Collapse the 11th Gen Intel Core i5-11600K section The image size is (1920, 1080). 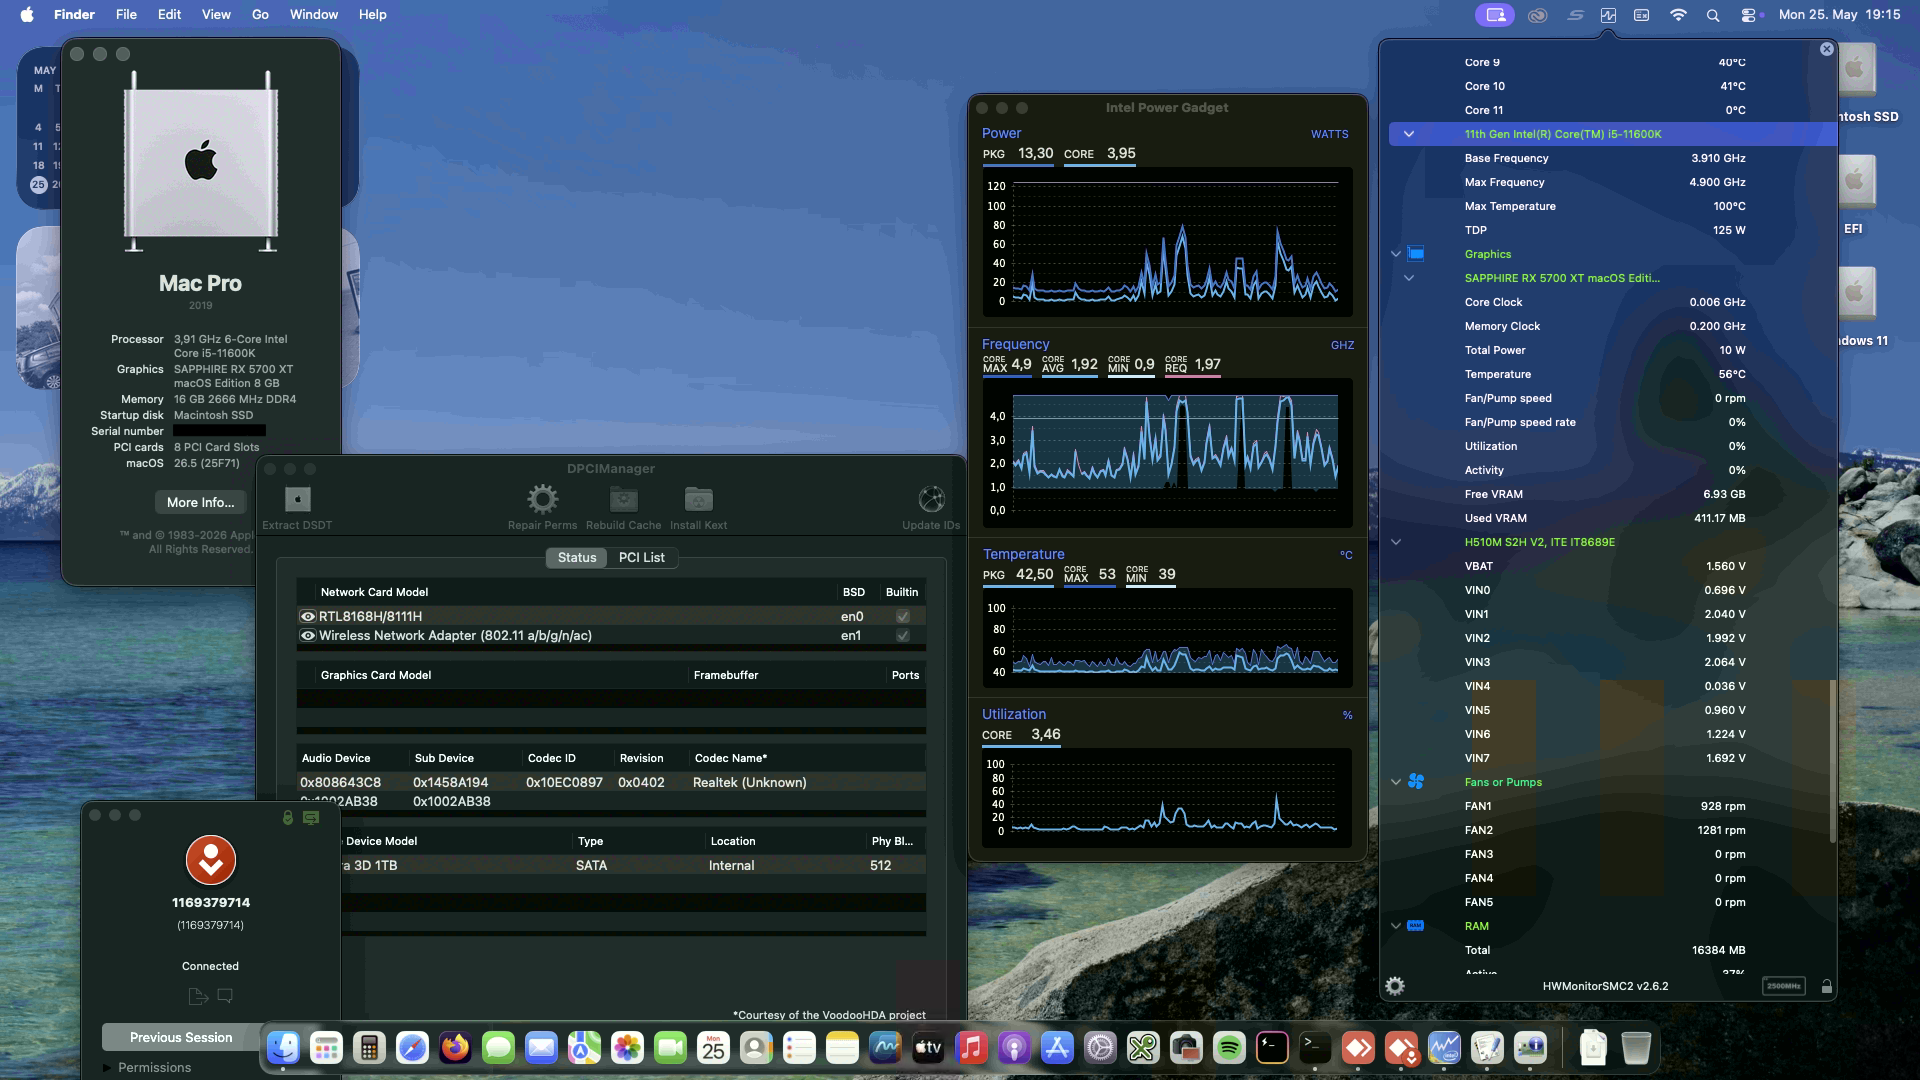click(x=1408, y=134)
